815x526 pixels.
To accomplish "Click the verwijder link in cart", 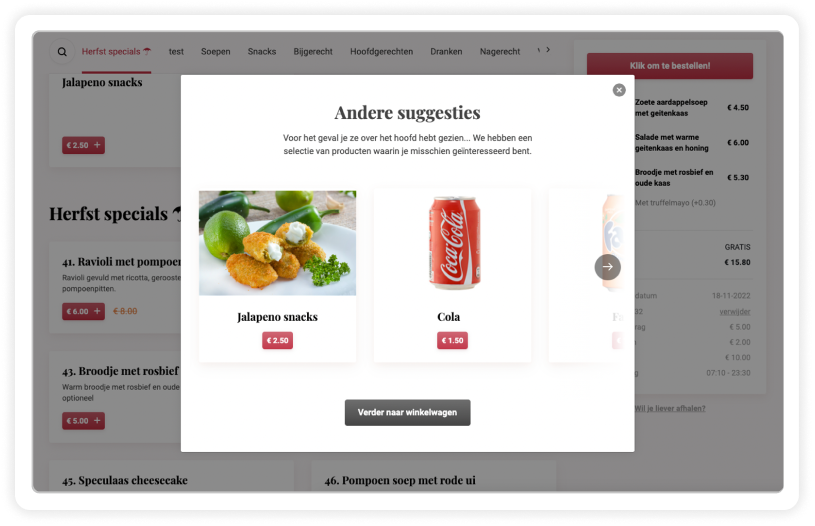I will 734,311.
